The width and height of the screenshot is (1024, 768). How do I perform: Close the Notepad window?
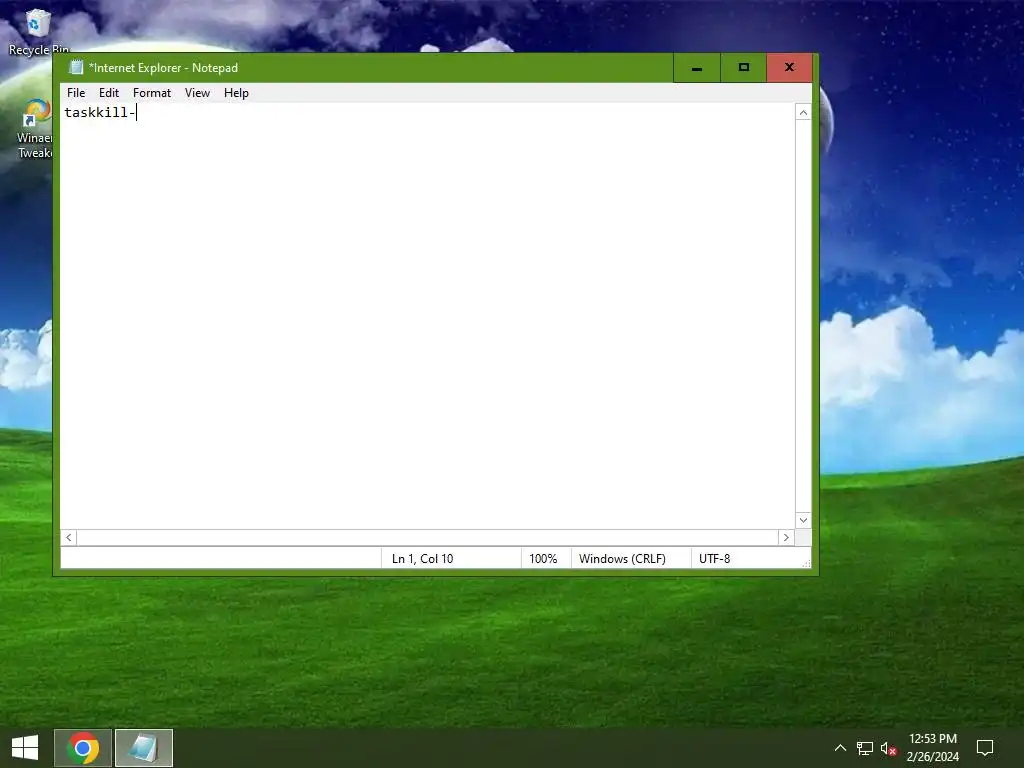pos(790,67)
